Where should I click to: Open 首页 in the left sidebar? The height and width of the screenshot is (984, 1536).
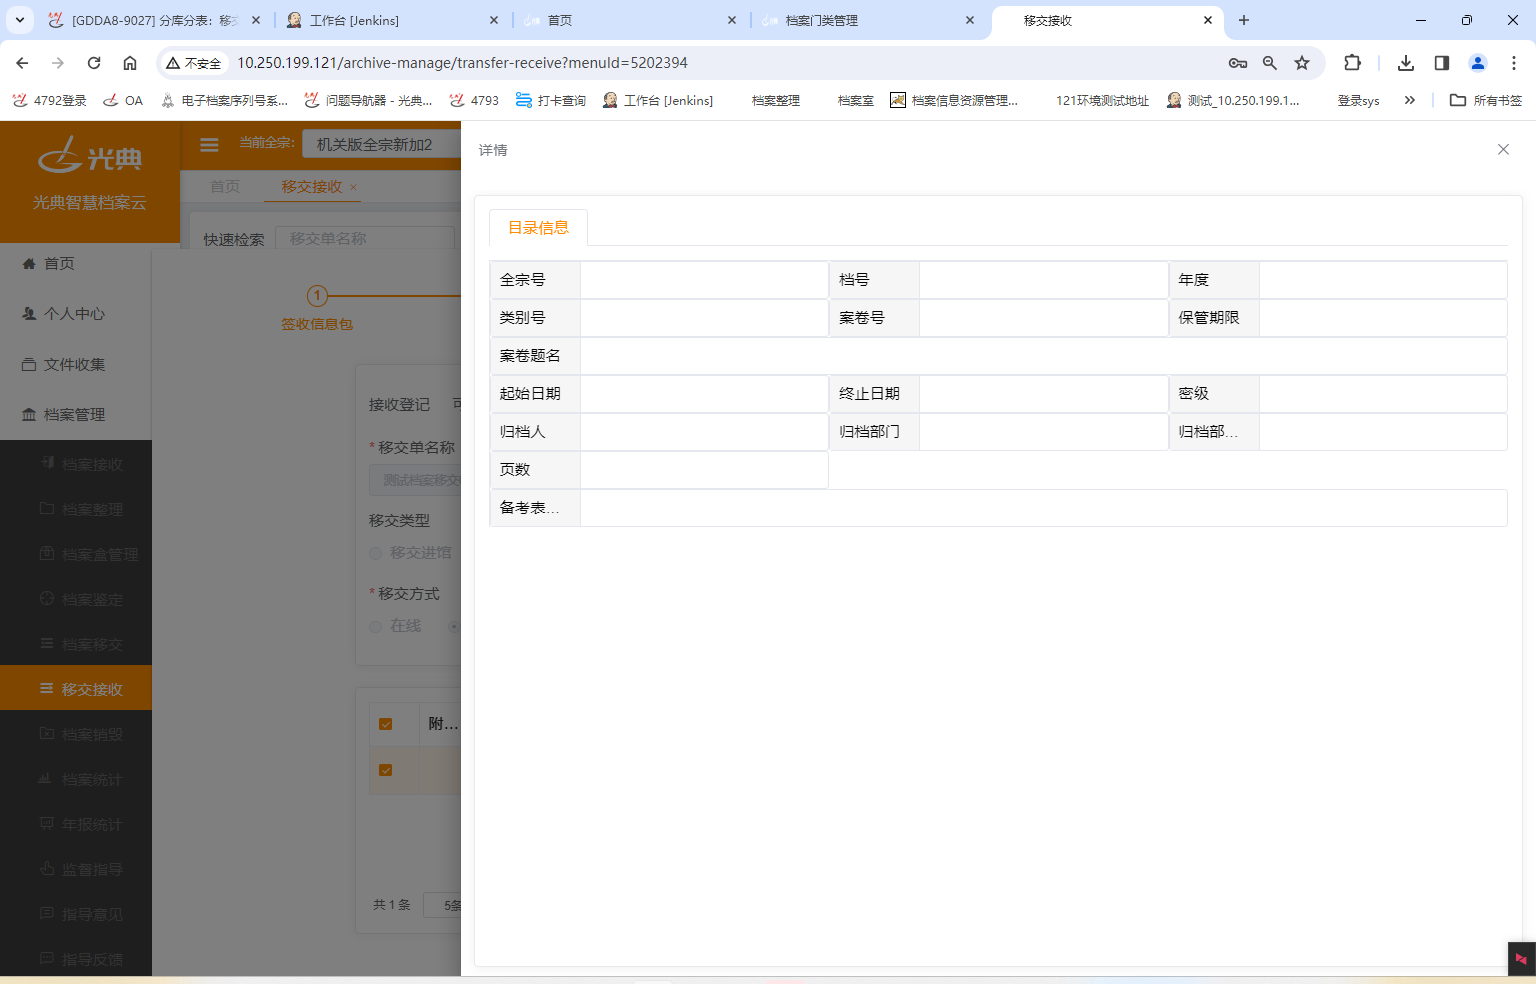59,264
